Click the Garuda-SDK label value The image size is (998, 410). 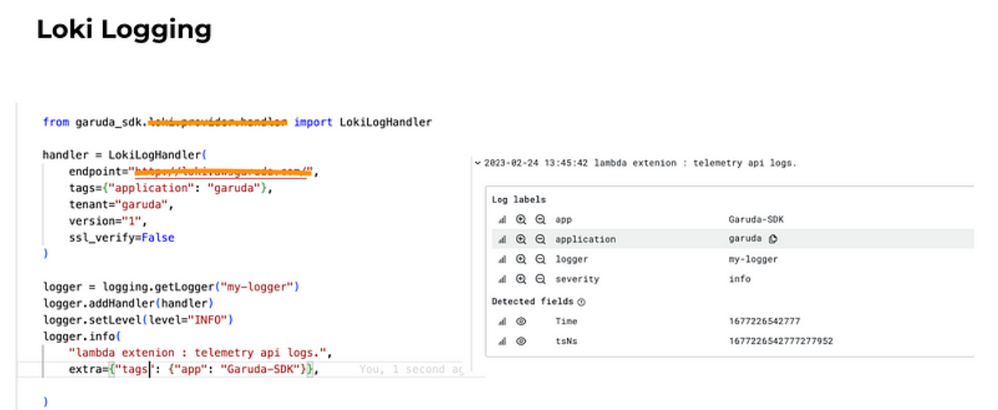[756, 220]
